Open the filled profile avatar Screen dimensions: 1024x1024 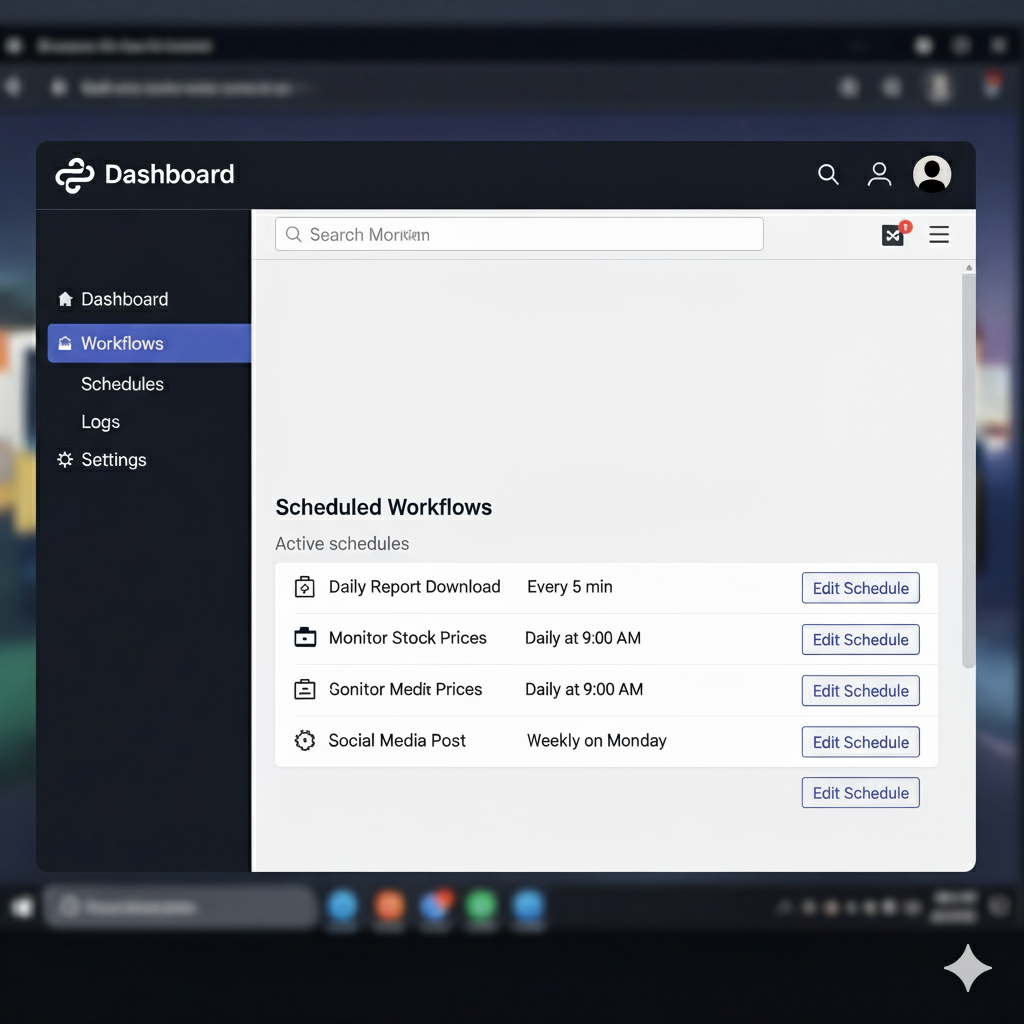coord(931,174)
